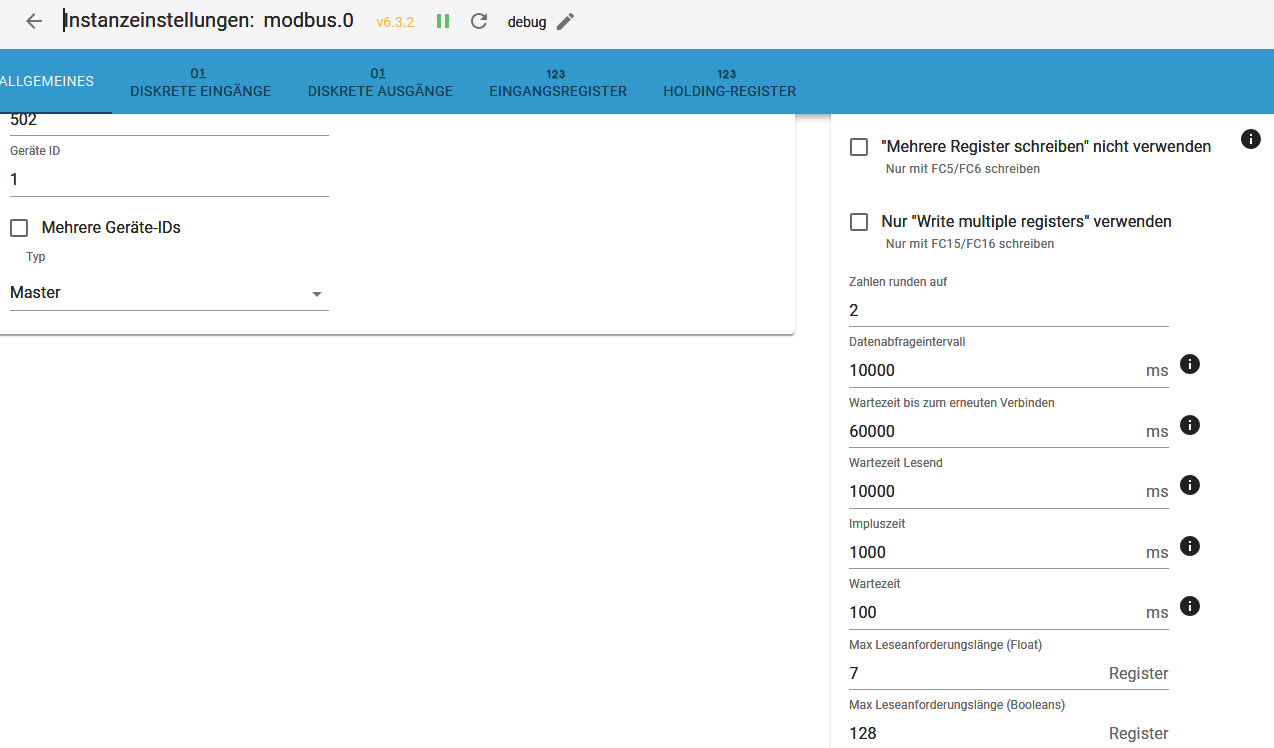The width and height of the screenshot is (1274, 748).
Task: Show info icon for Wartezeit Lesend
Action: point(1189,485)
